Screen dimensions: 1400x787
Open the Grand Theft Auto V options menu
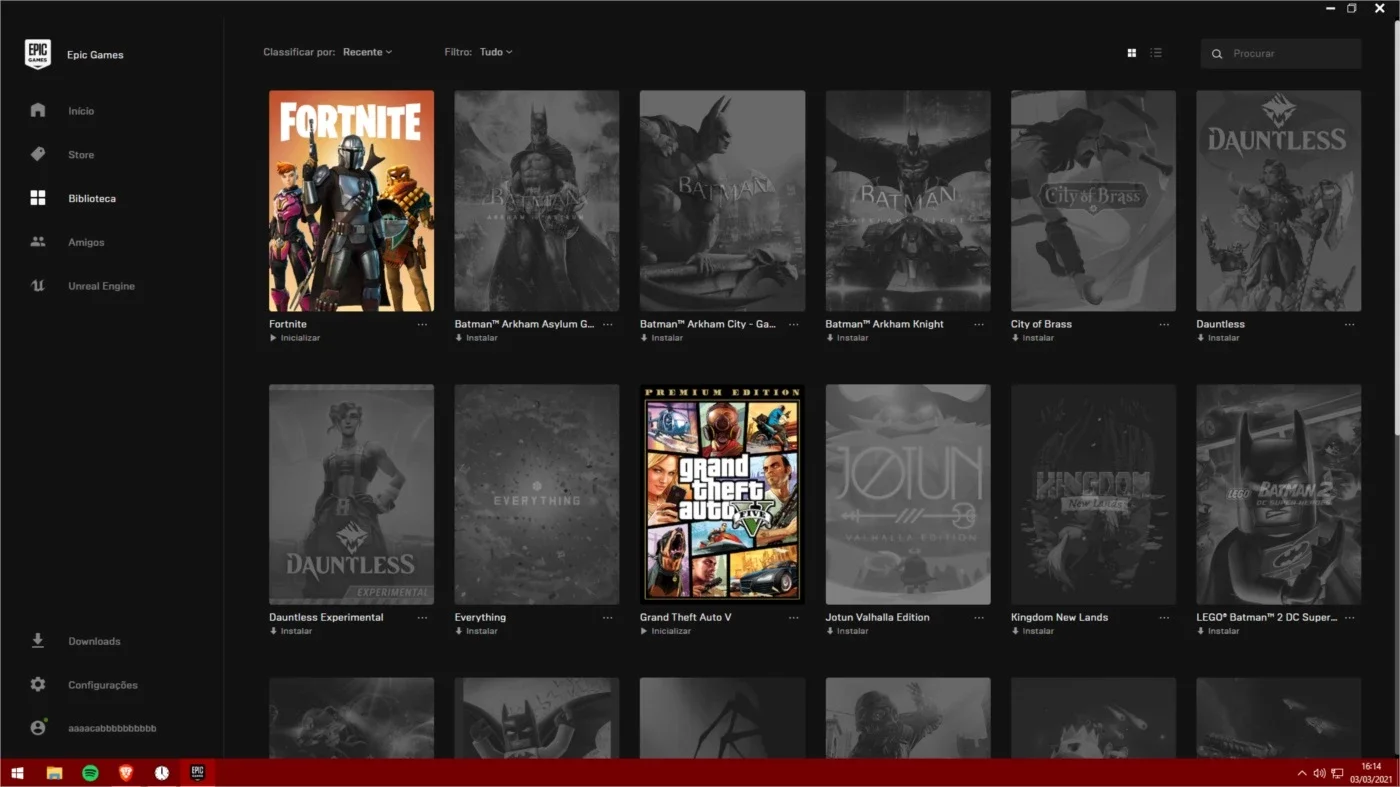[x=793, y=618]
